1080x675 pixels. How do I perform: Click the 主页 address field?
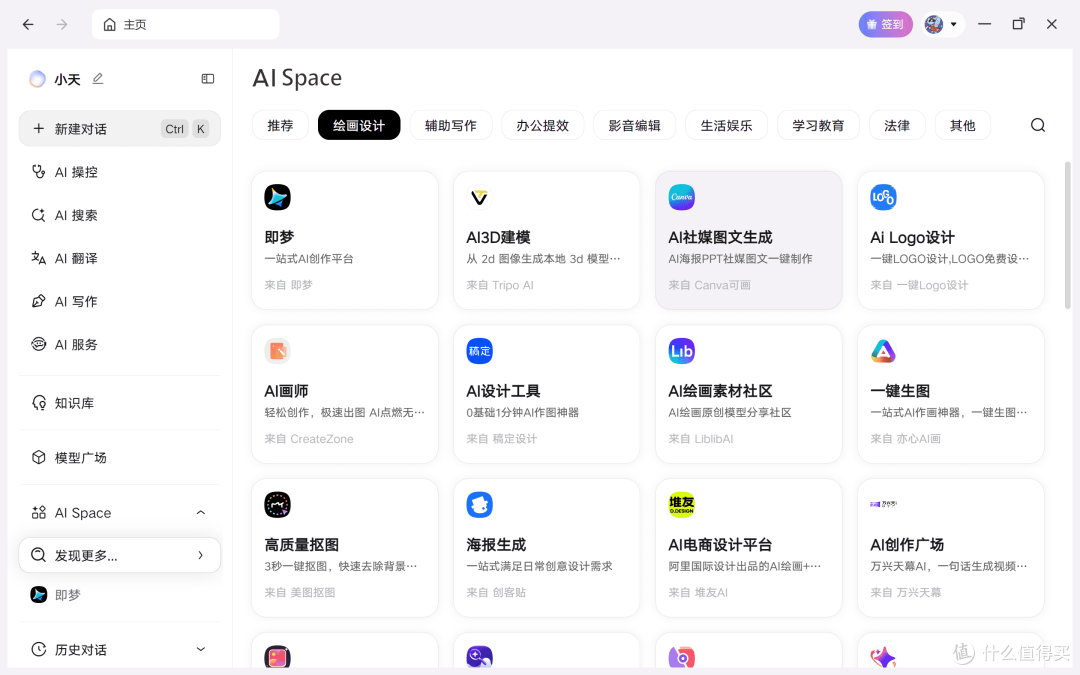[185, 25]
